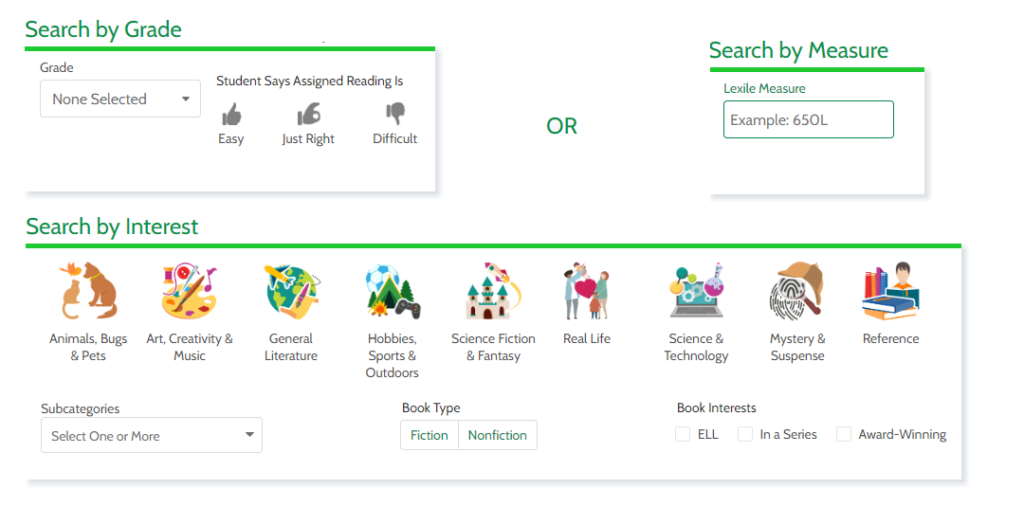
Task: Select Hobbies, Sports & Outdoors icon
Action: tap(392, 291)
